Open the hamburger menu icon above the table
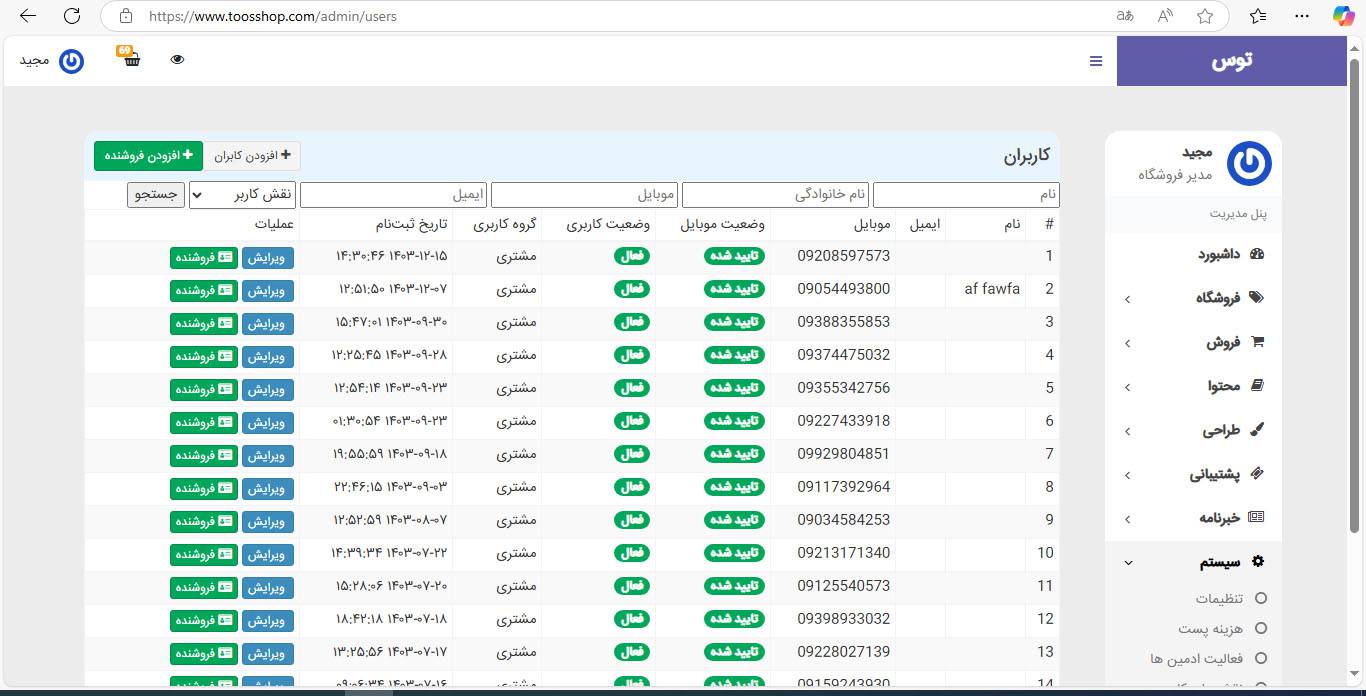 point(1095,61)
